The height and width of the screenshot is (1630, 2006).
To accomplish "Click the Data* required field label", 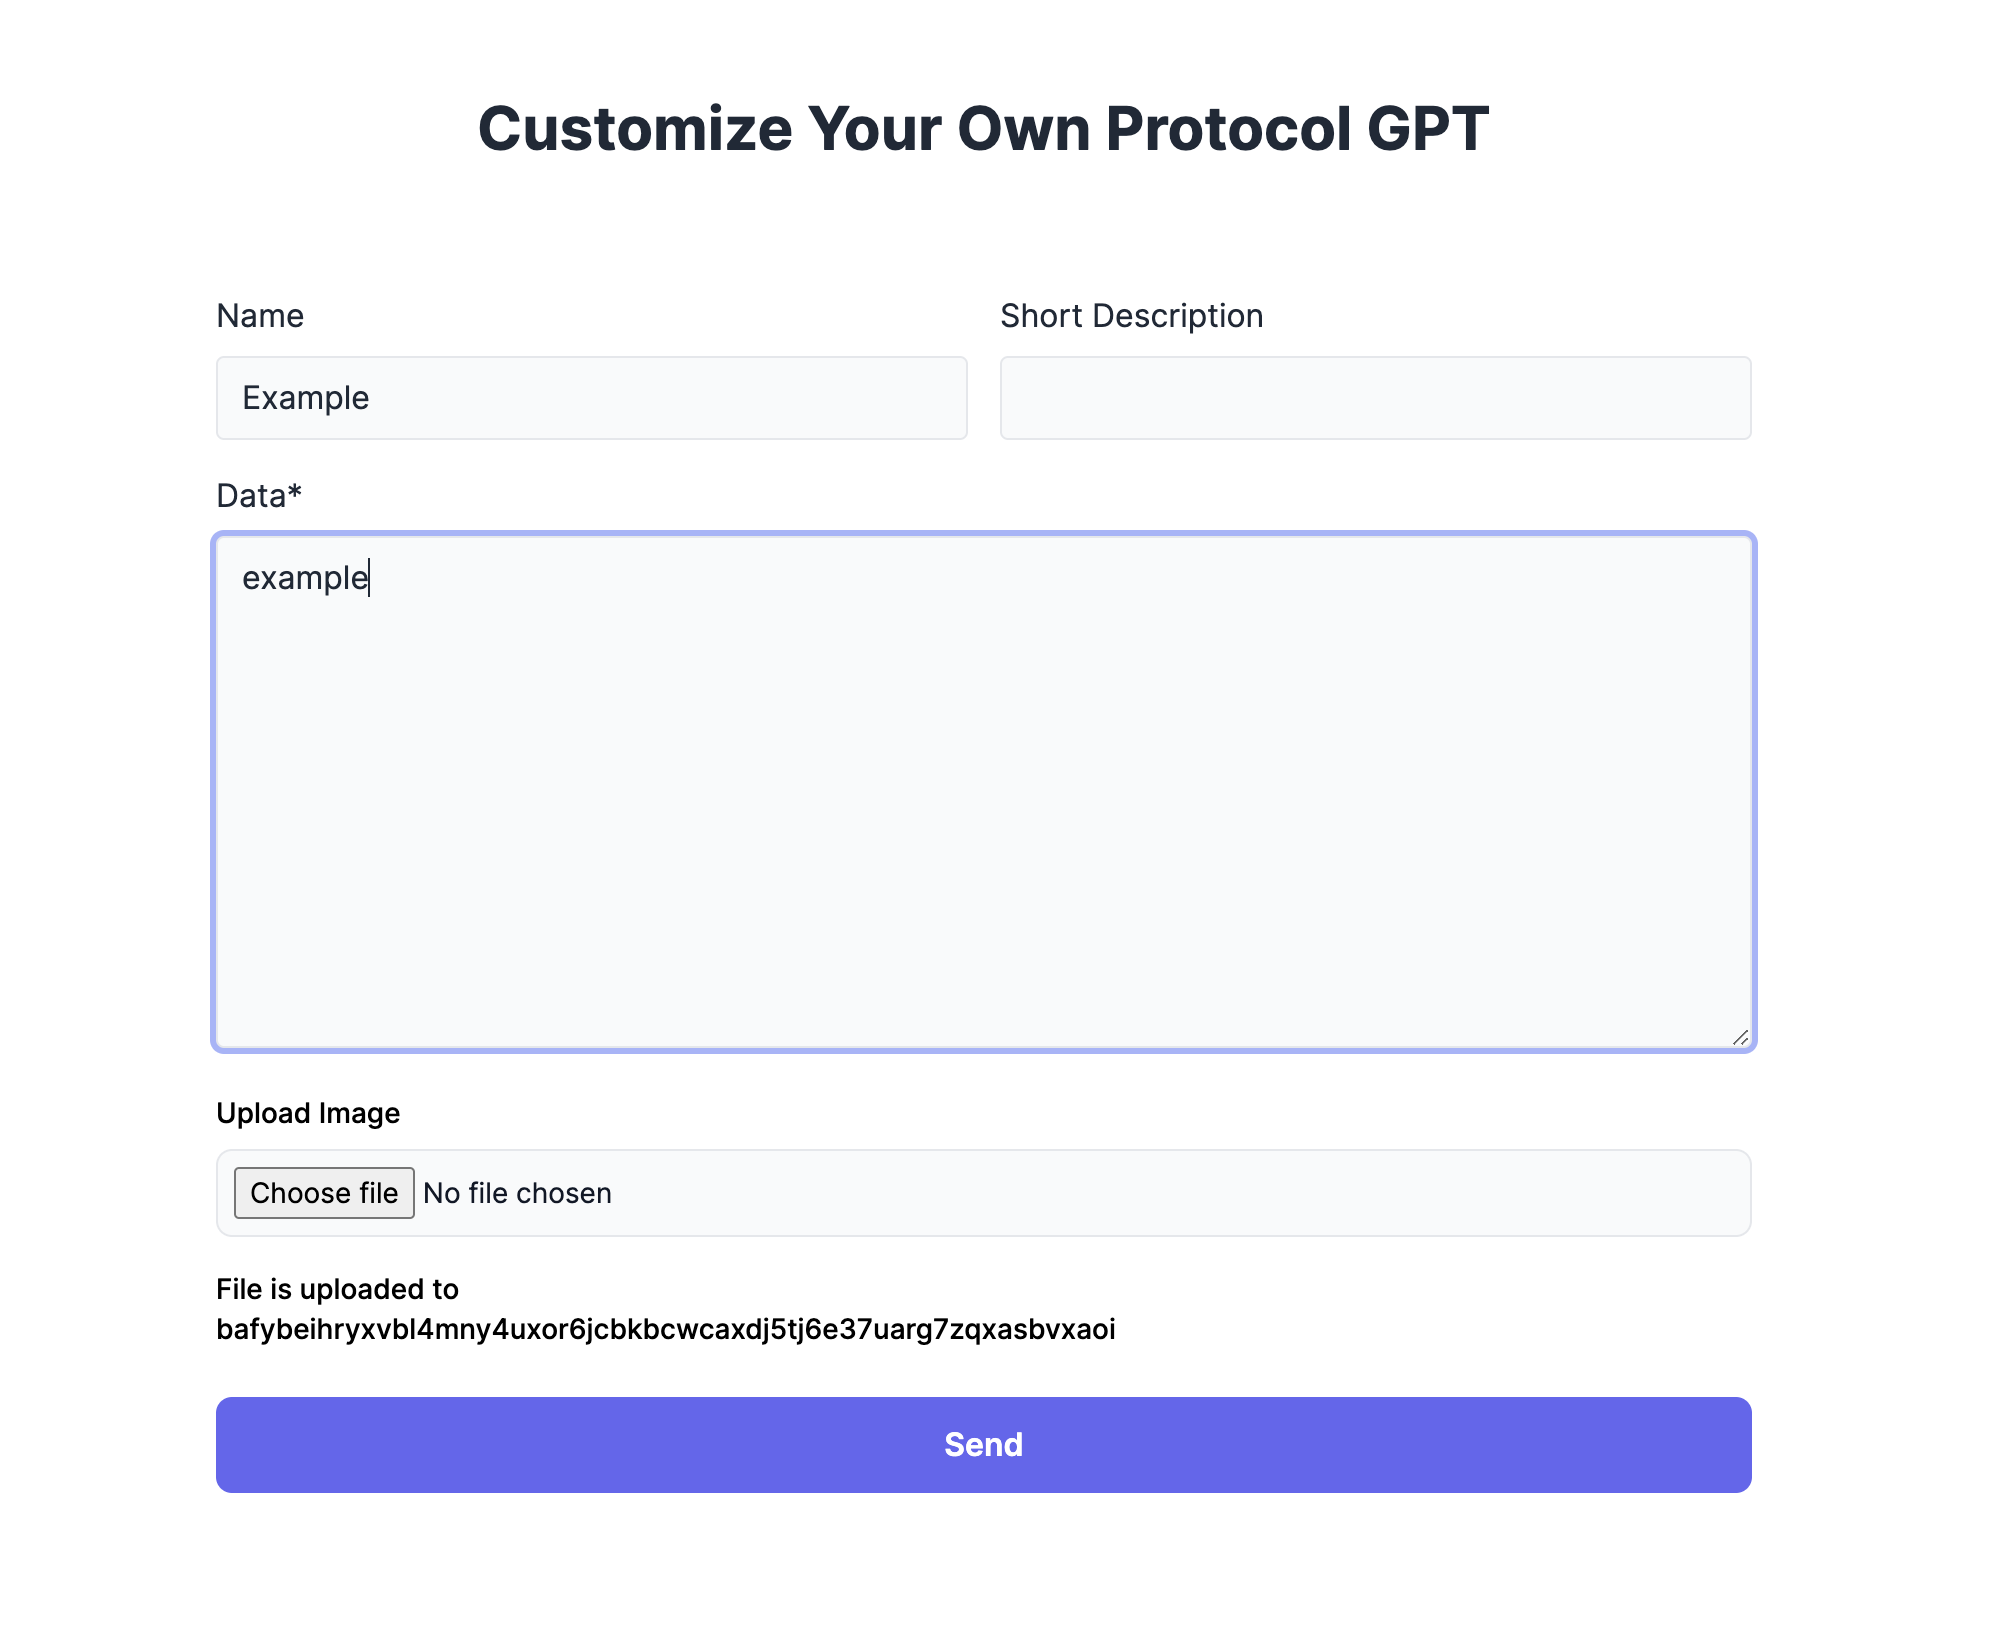I will point(258,494).
